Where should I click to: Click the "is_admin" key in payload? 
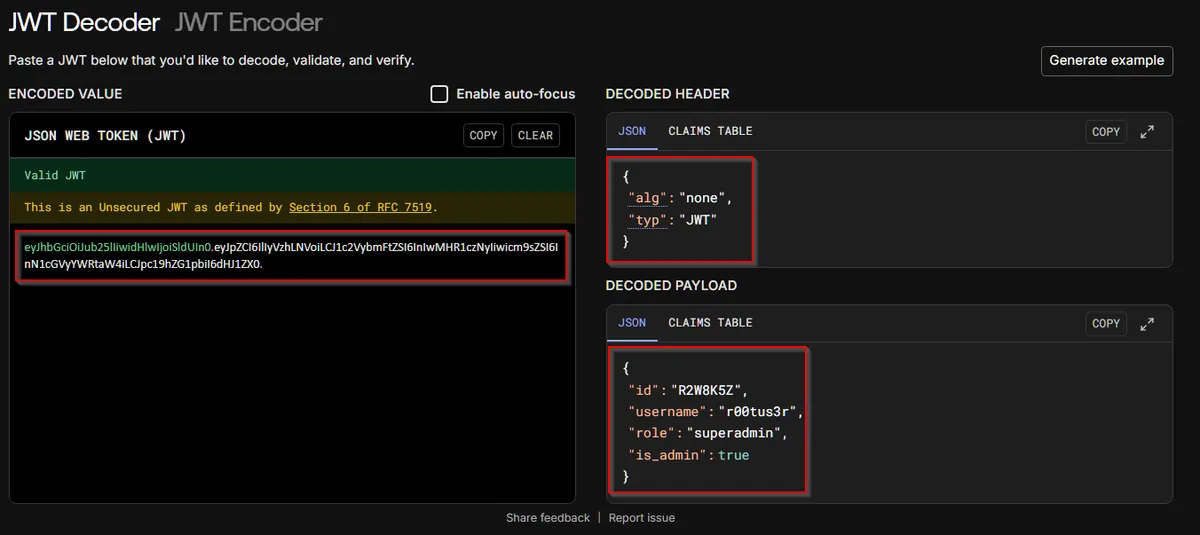pyautogui.click(x=666, y=455)
